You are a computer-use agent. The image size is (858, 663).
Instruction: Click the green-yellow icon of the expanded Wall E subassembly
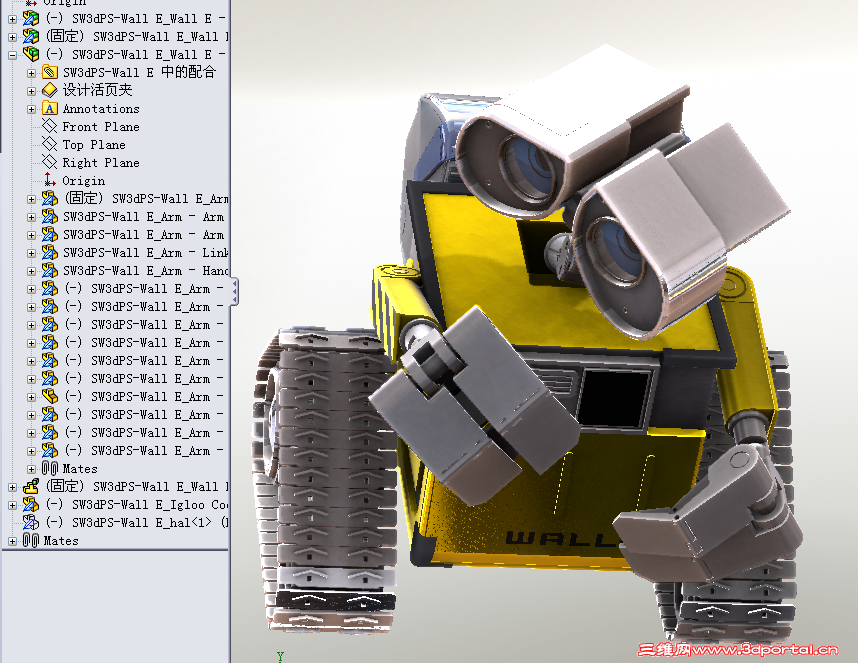click(x=31, y=54)
